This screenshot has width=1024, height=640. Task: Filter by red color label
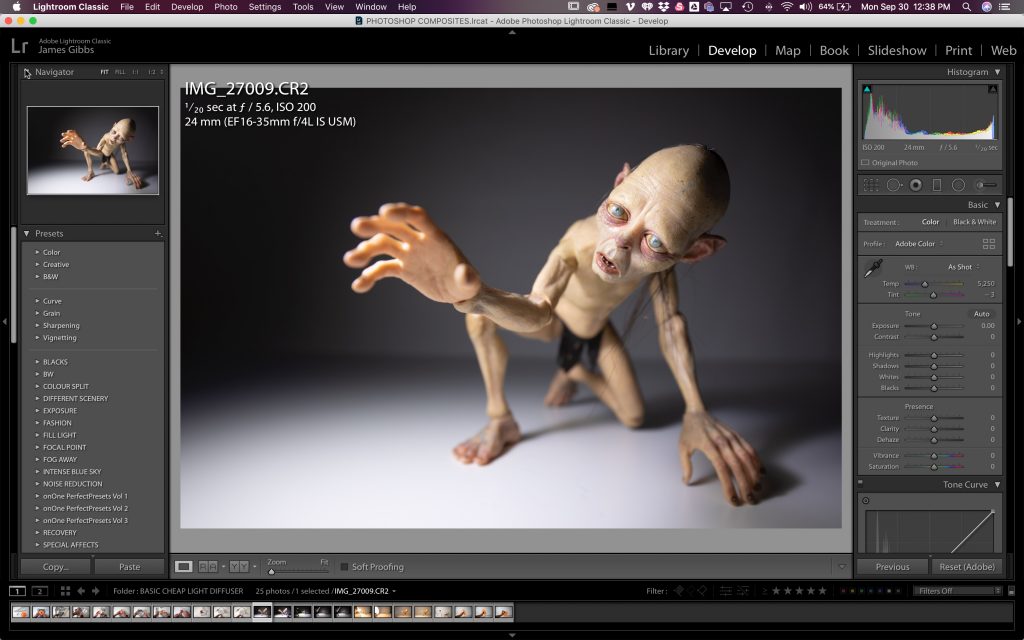pos(843,591)
